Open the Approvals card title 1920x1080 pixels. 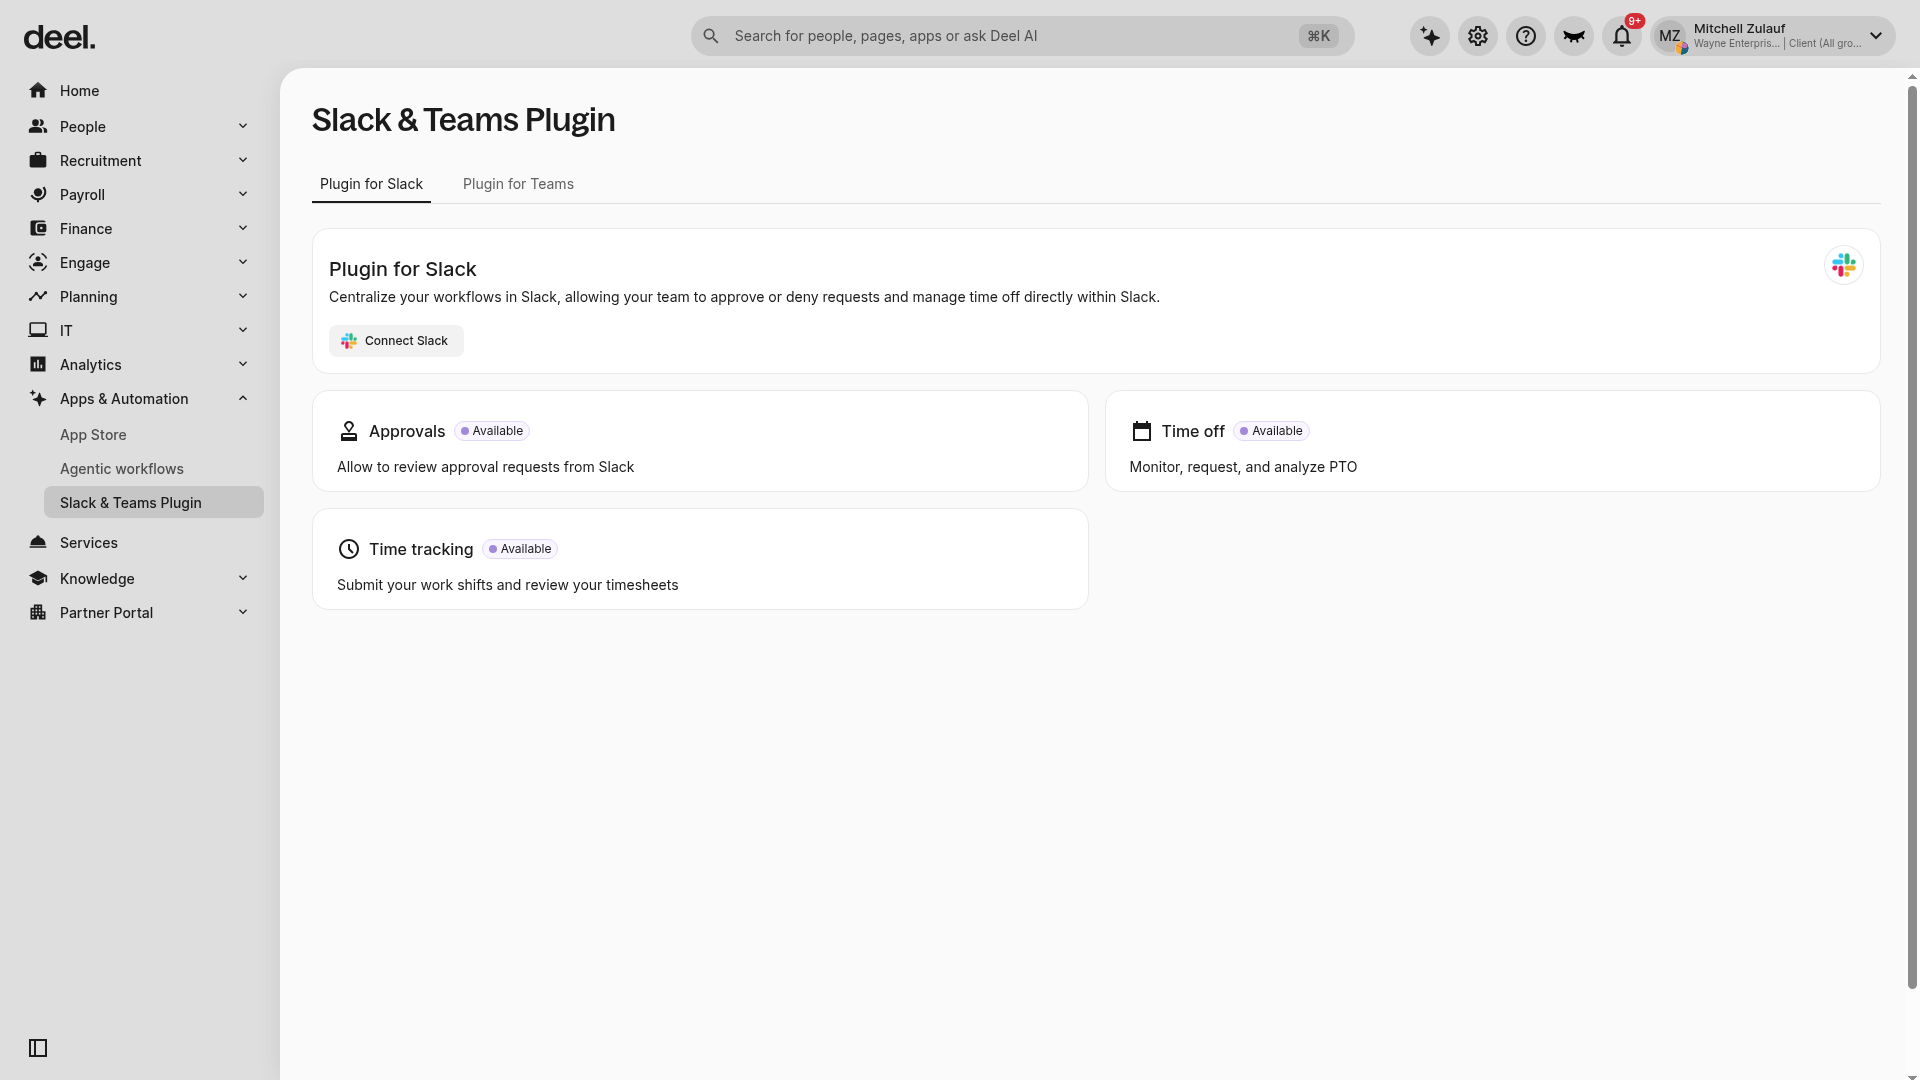[407, 431]
